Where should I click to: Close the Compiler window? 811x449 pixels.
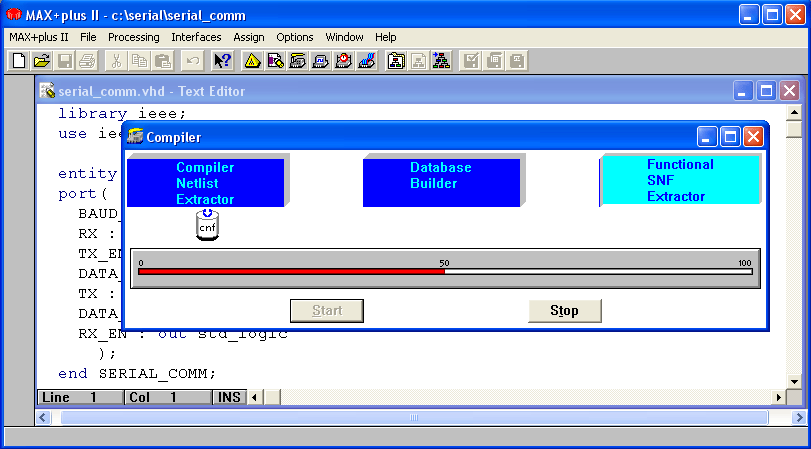tap(754, 137)
